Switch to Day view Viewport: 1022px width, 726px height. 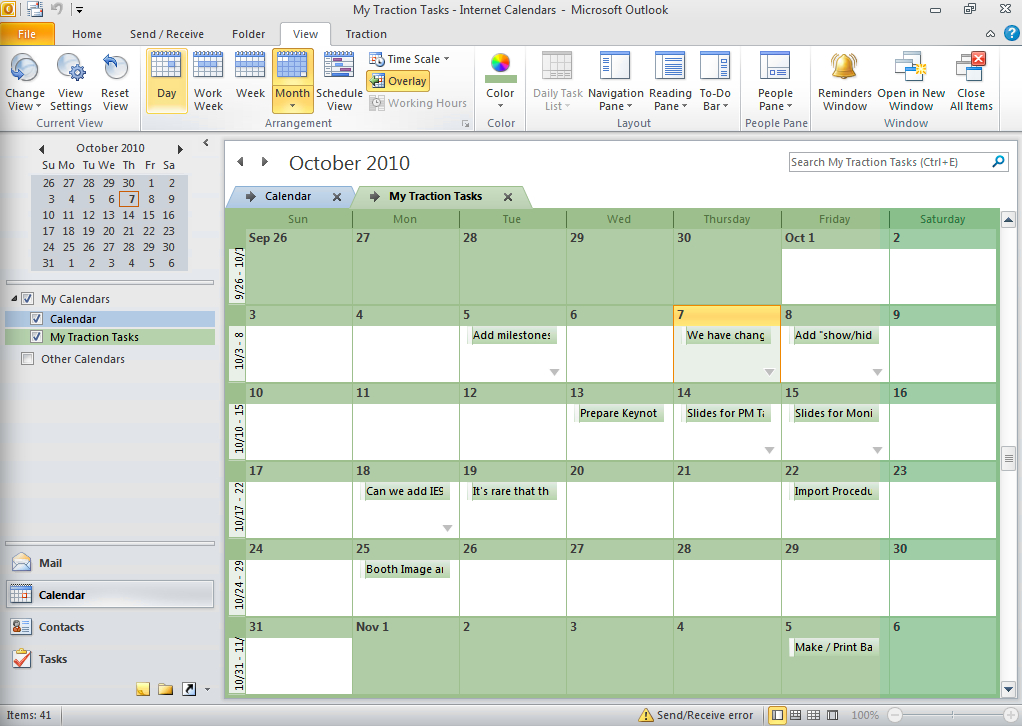pos(167,80)
